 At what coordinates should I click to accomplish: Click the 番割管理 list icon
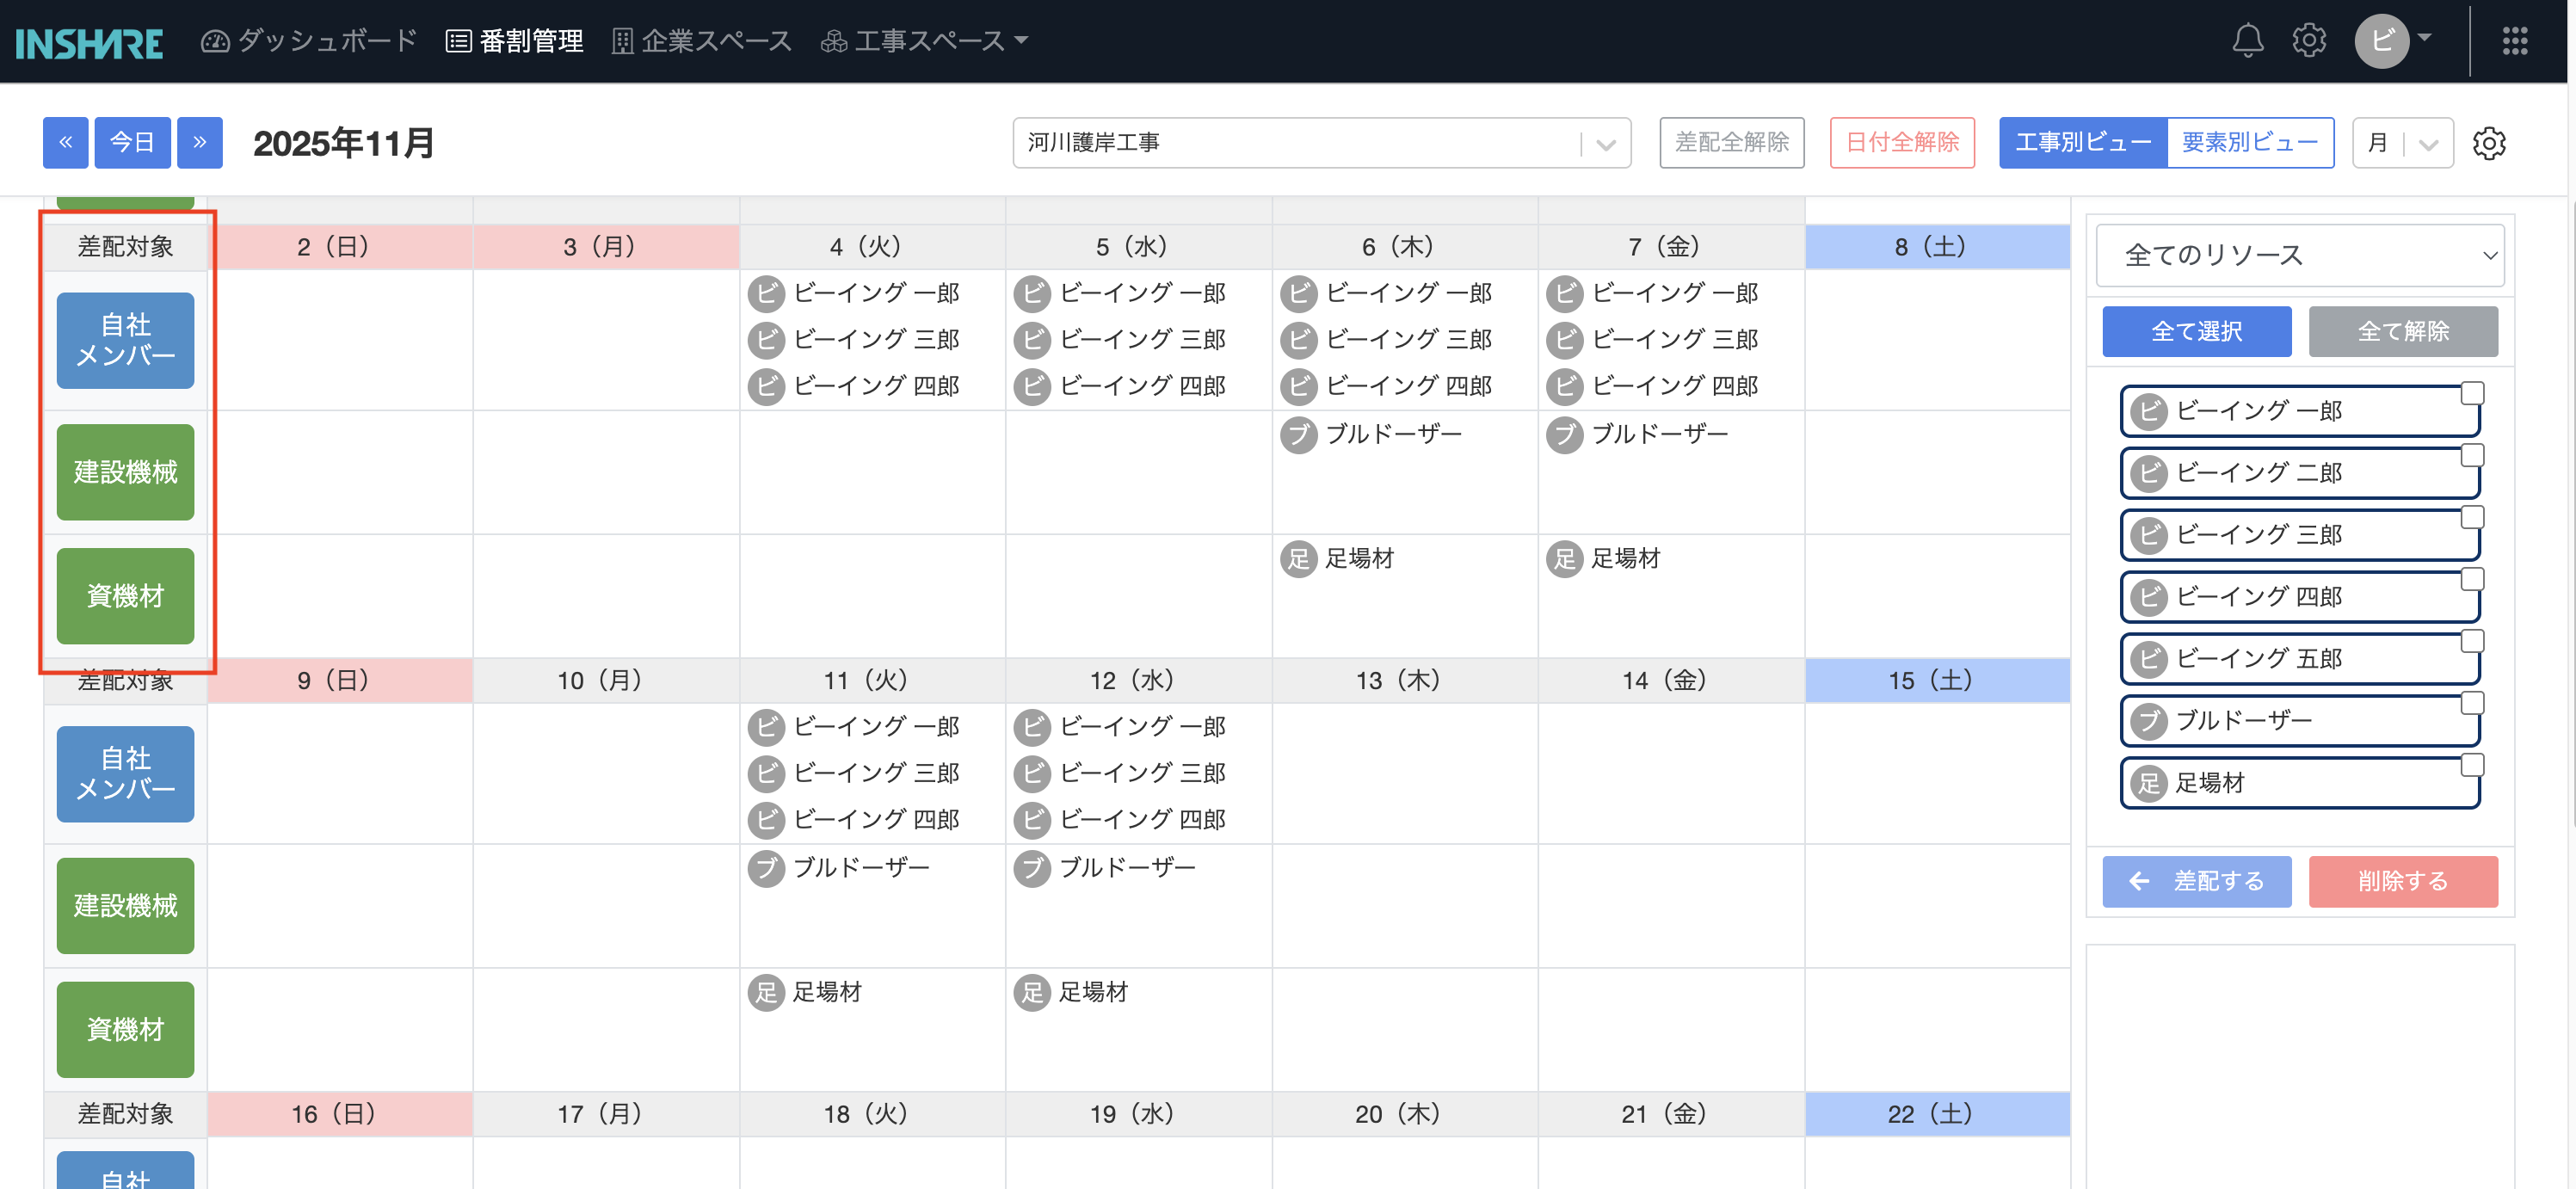tap(458, 41)
